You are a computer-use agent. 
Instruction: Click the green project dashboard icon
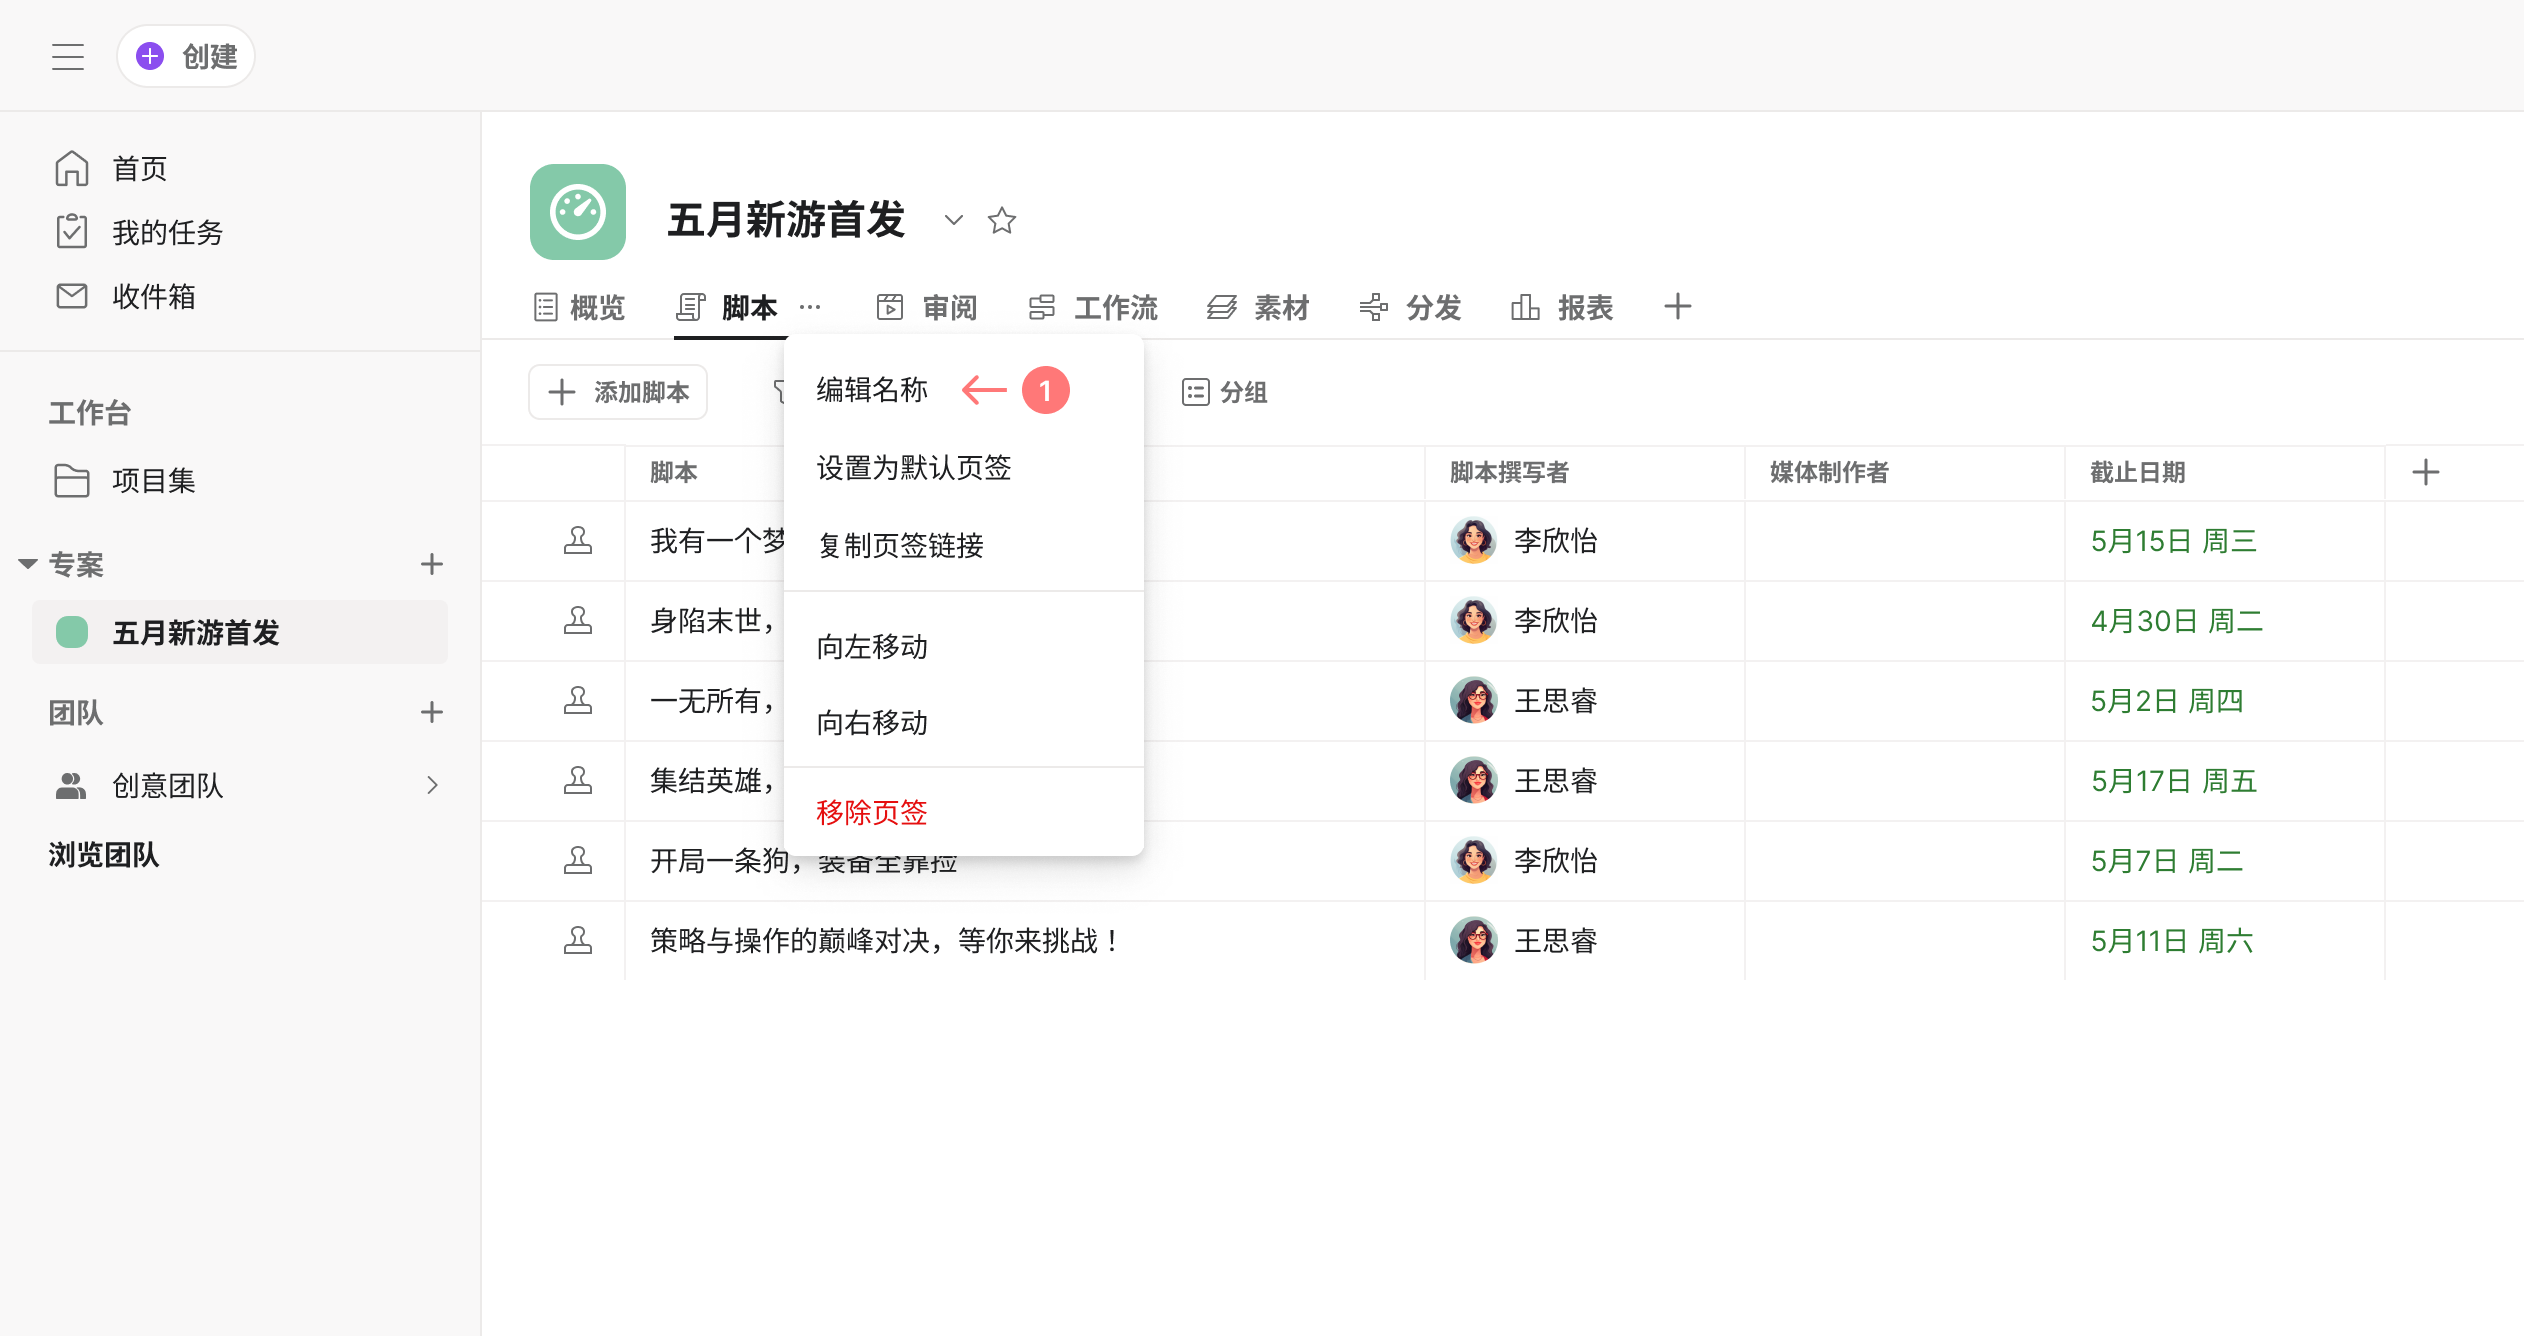[x=578, y=212]
